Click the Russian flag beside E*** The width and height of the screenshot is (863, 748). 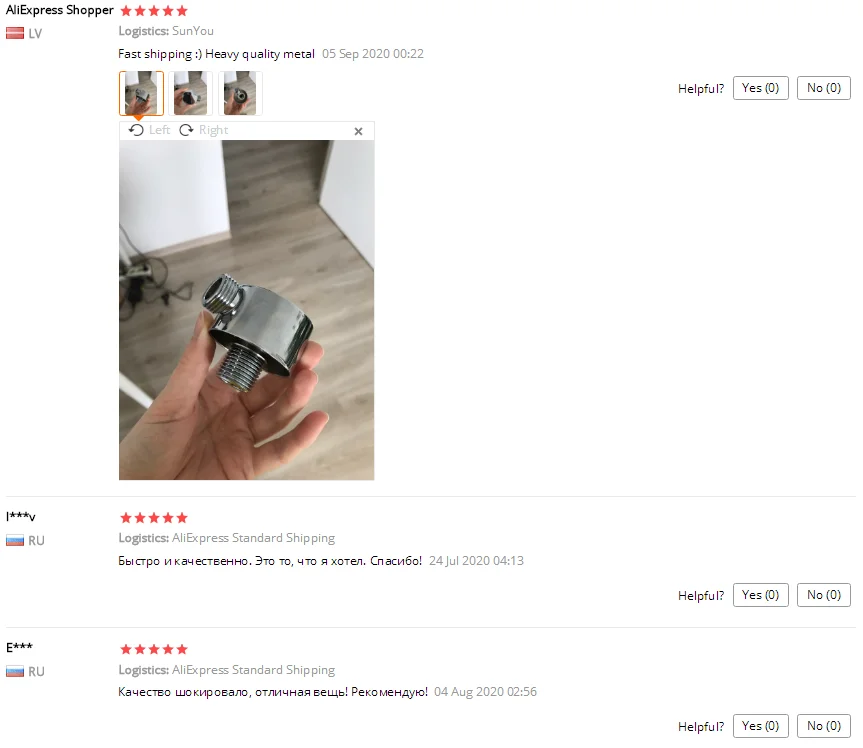[x=15, y=671]
